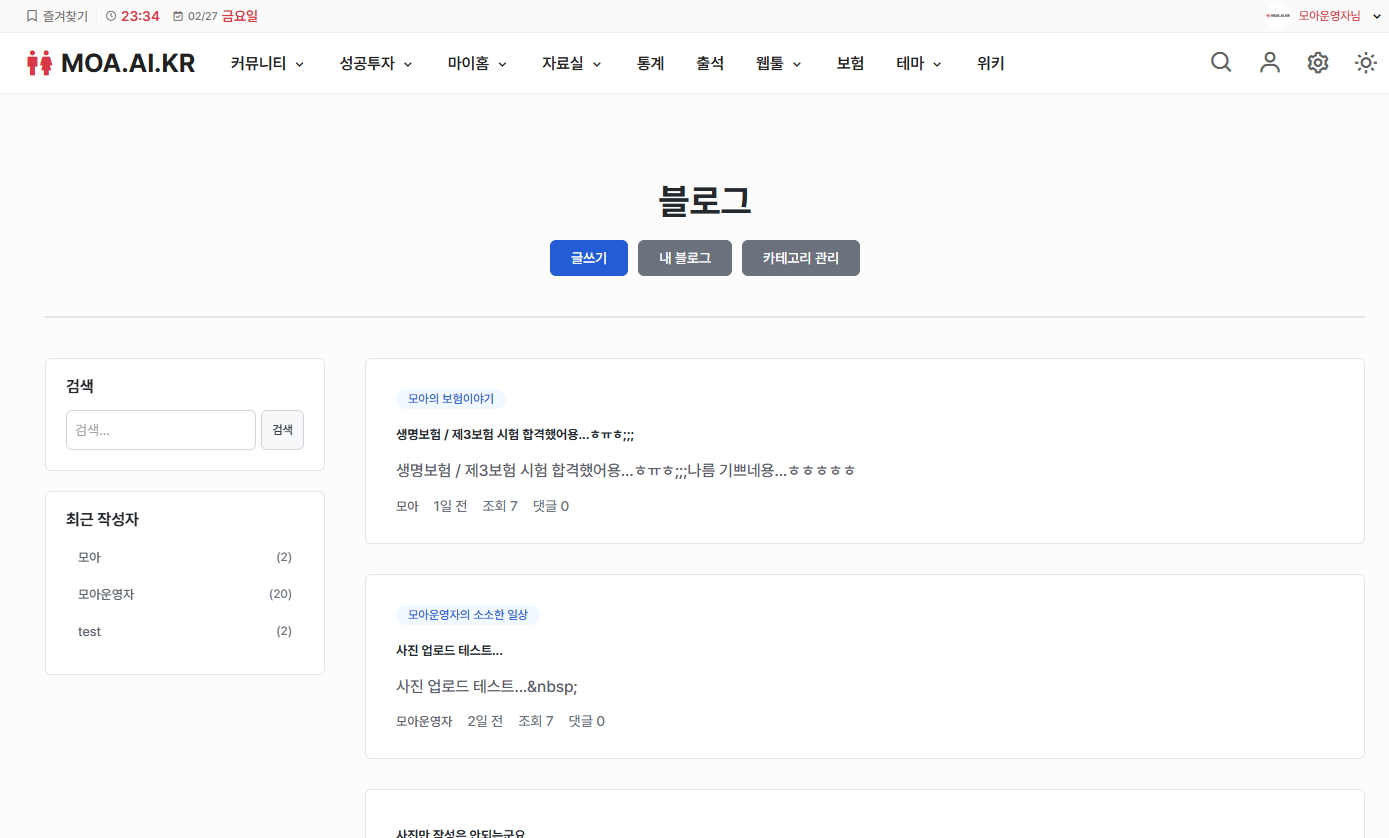Click the MOA.AI.KR logo
The image size is (1389, 838).
point(111,63)
